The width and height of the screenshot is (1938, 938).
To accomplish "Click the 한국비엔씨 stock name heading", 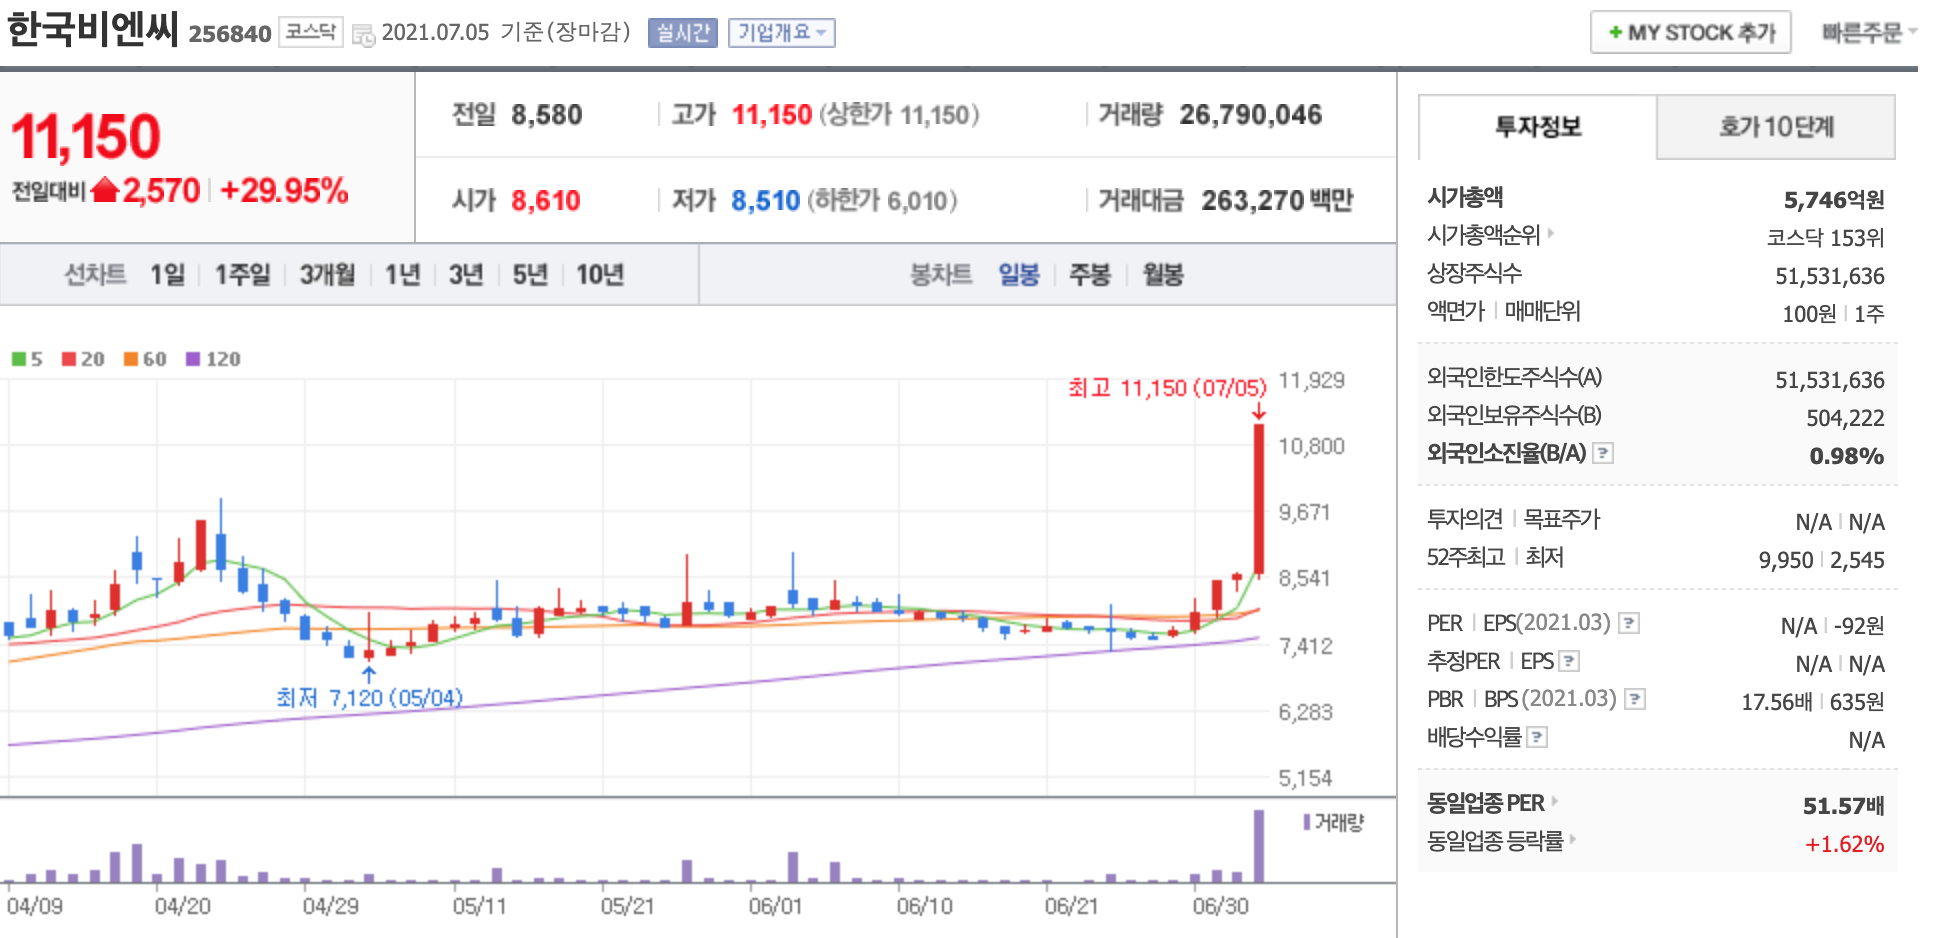I will coord(93,30).
